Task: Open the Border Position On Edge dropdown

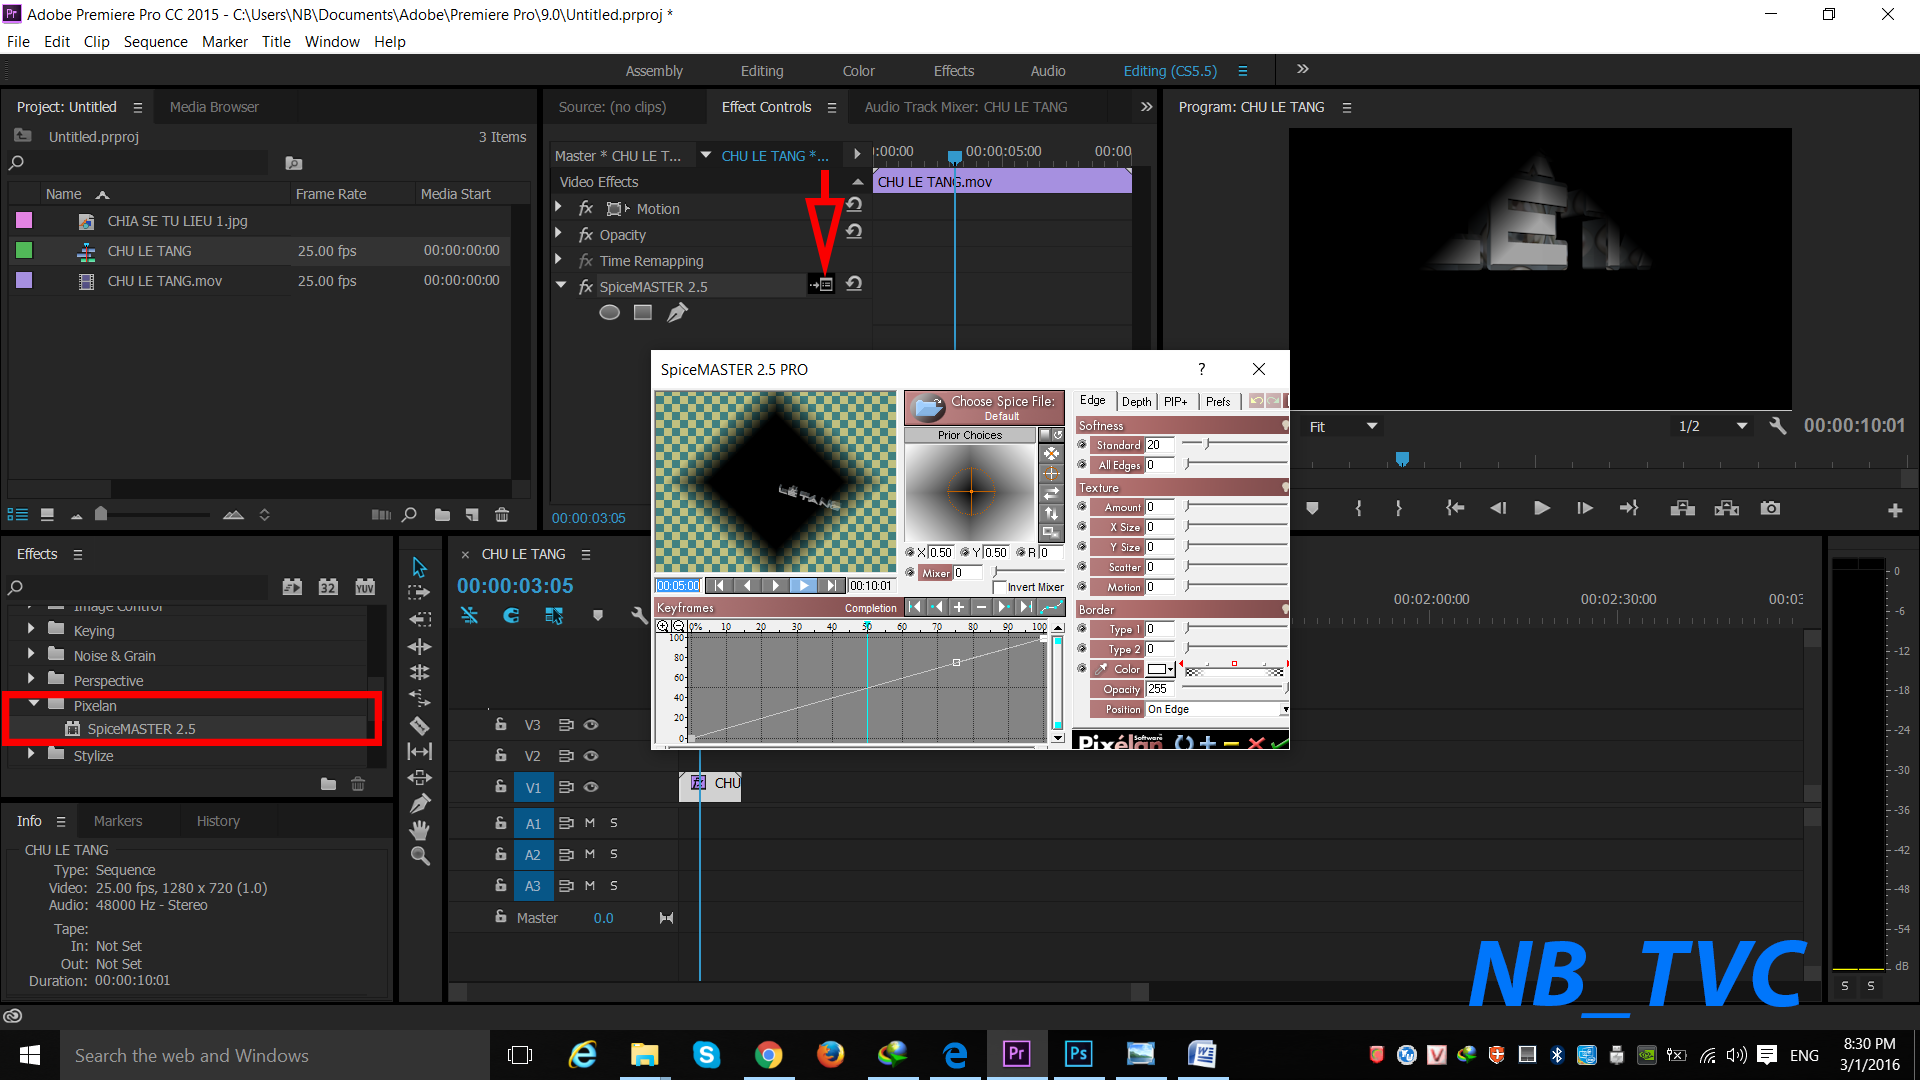Action: (1217, 710)
